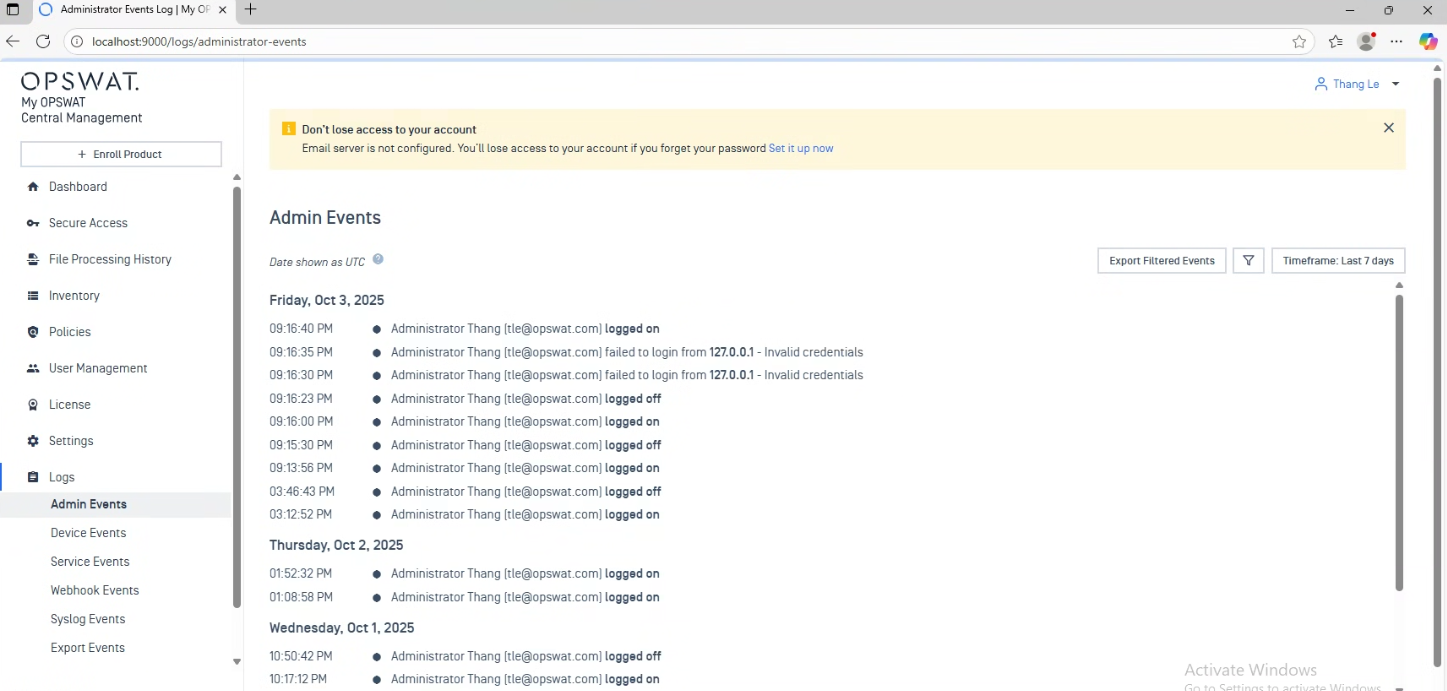Click the Policies shield icon

[33, 332]
